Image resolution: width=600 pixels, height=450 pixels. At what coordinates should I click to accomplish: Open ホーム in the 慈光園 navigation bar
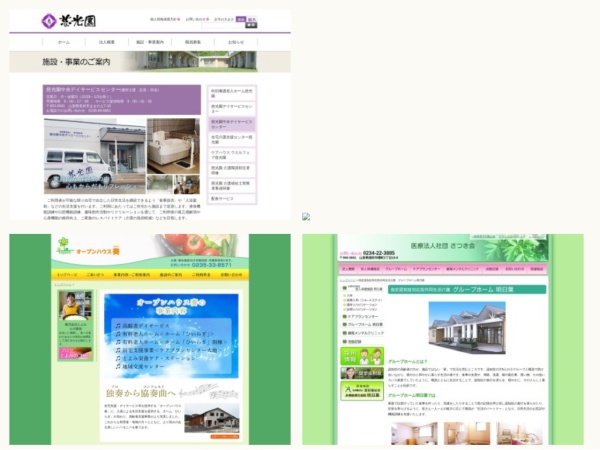64,42
